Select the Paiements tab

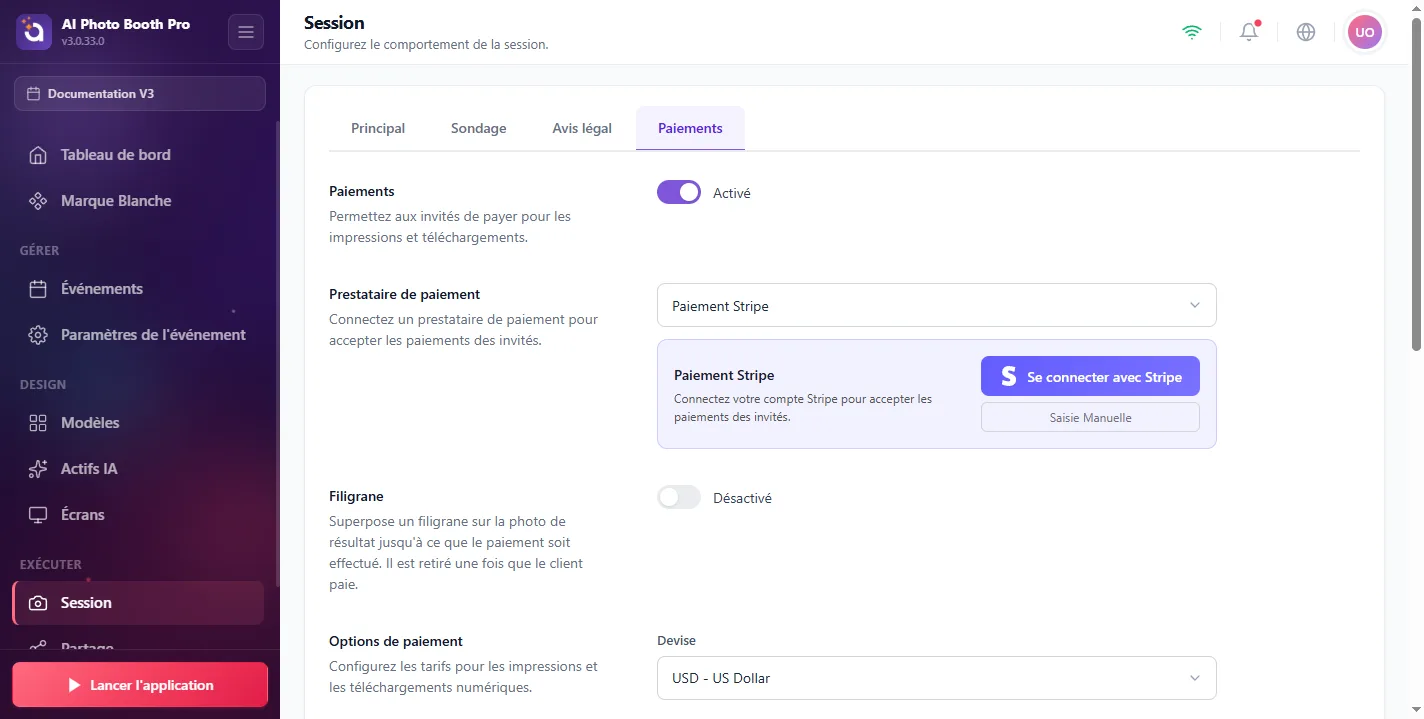pos(690,128)
